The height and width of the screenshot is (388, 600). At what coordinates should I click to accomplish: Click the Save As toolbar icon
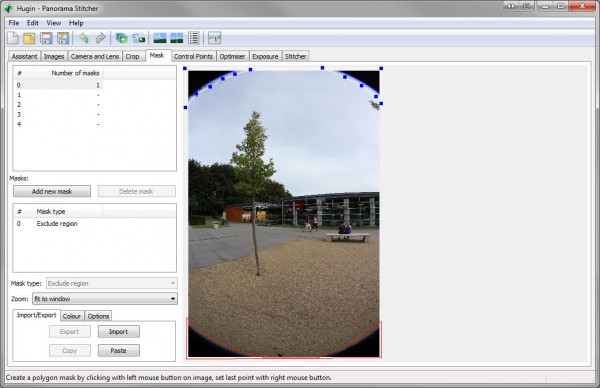63,38
